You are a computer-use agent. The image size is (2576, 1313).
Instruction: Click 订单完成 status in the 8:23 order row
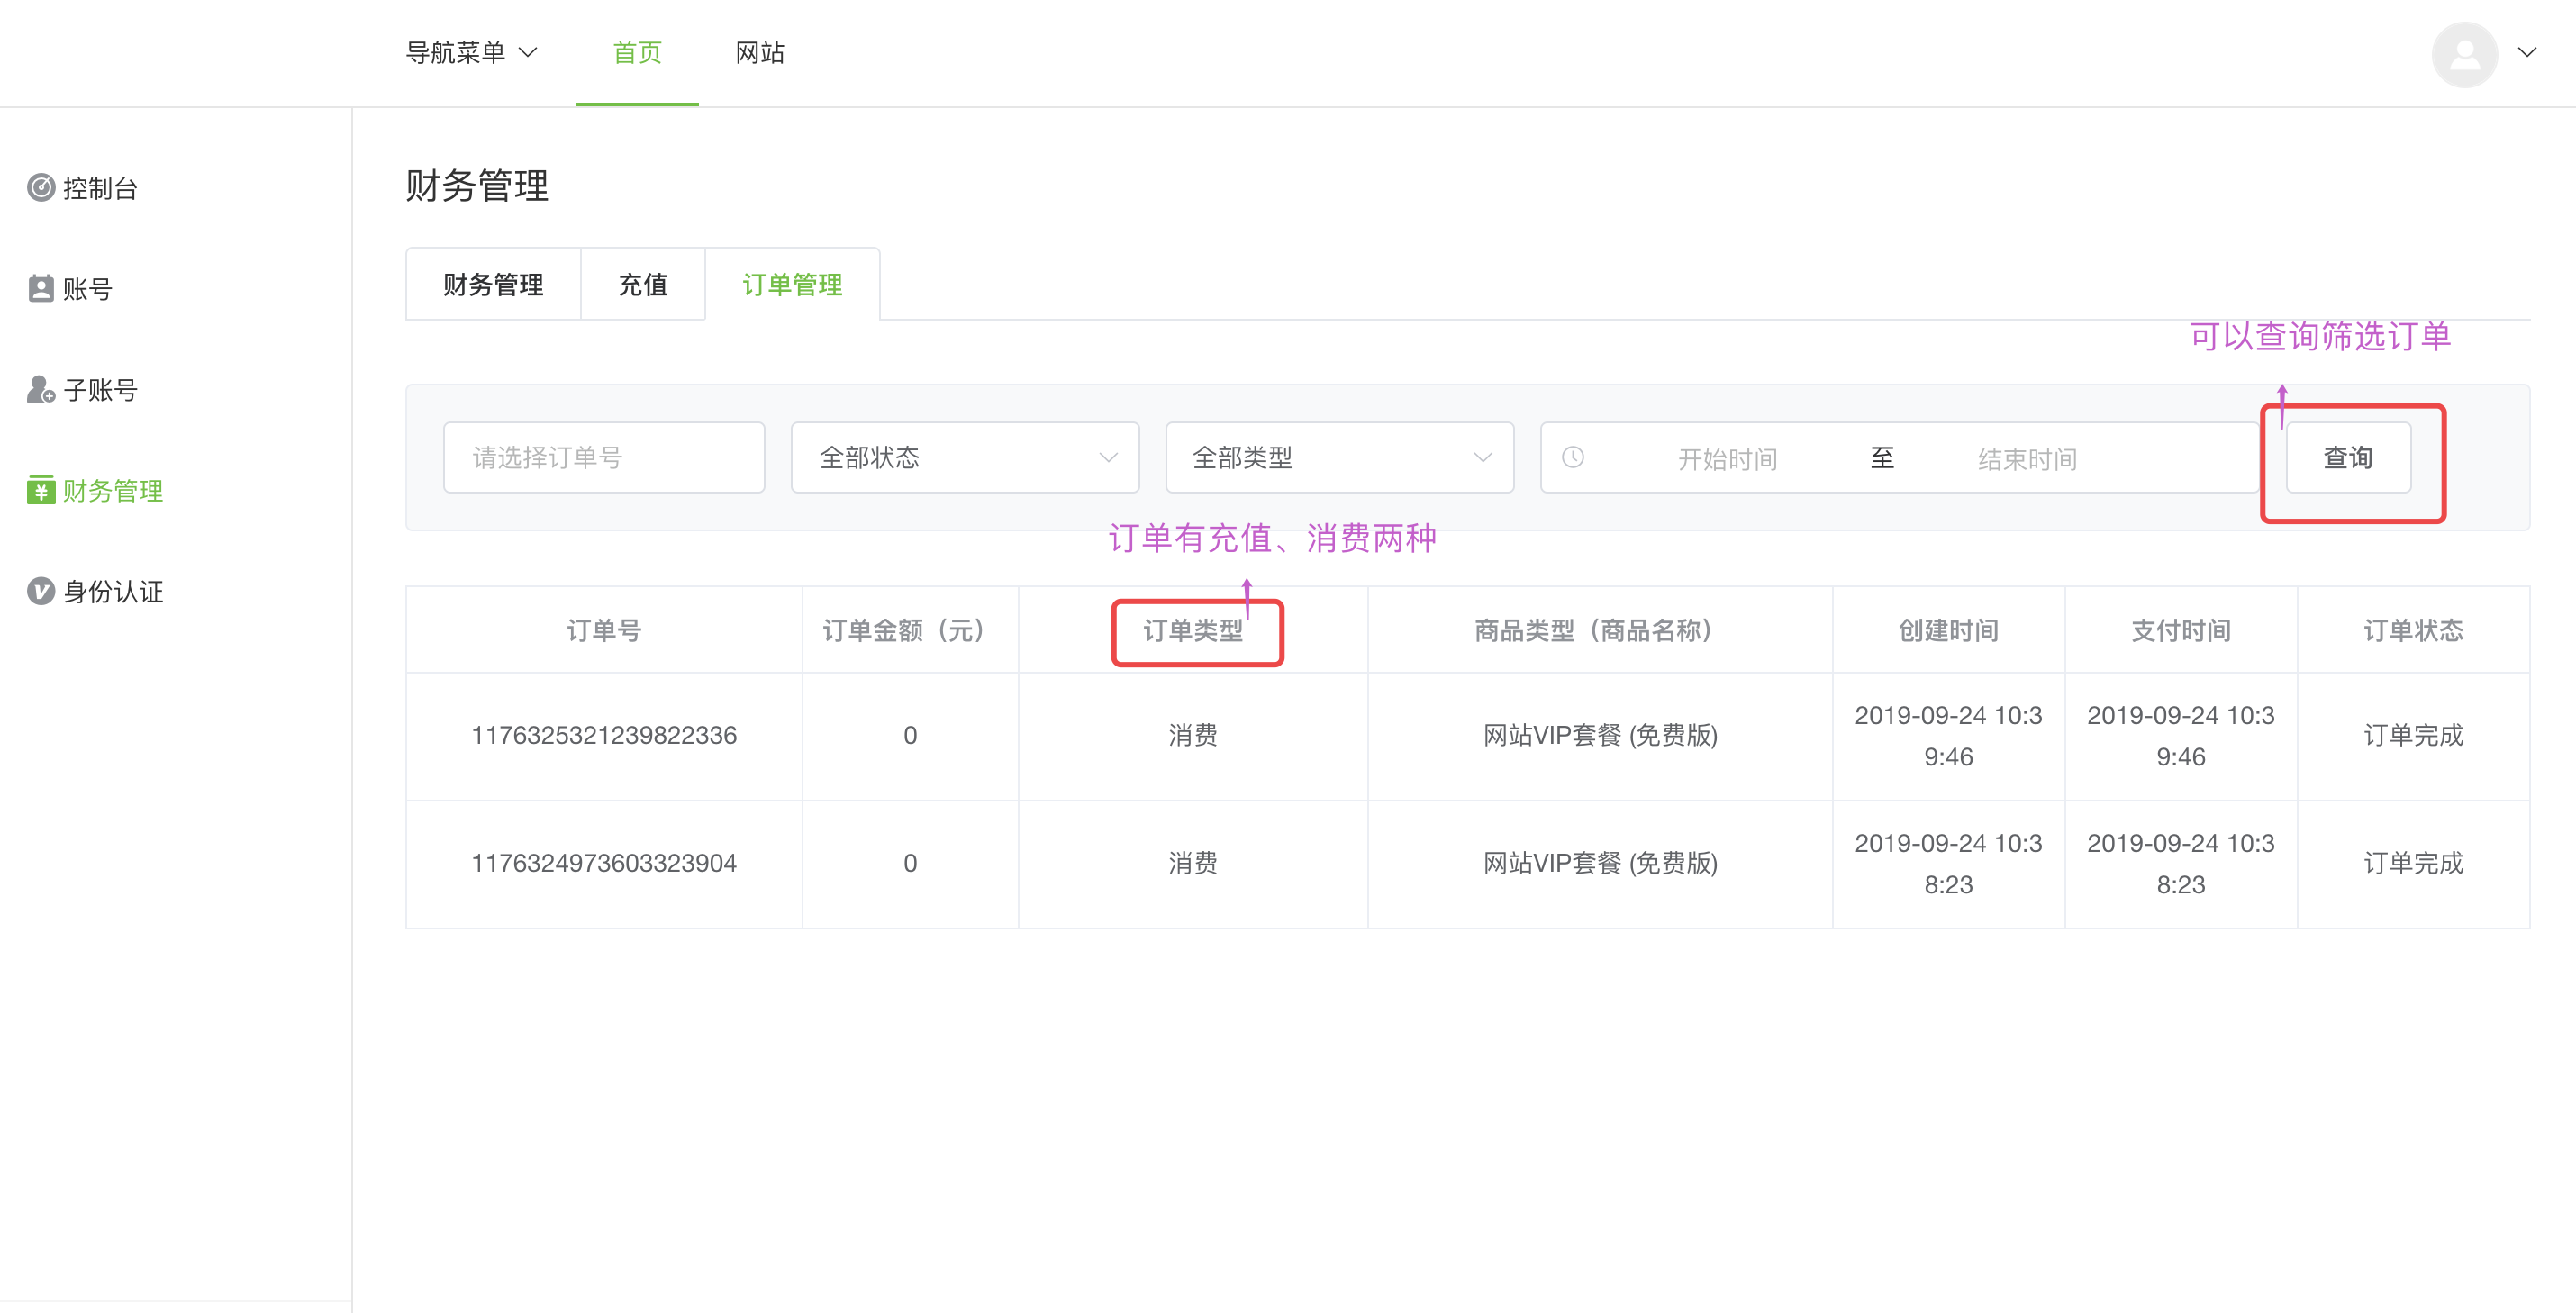click(x=2413, y=864)
